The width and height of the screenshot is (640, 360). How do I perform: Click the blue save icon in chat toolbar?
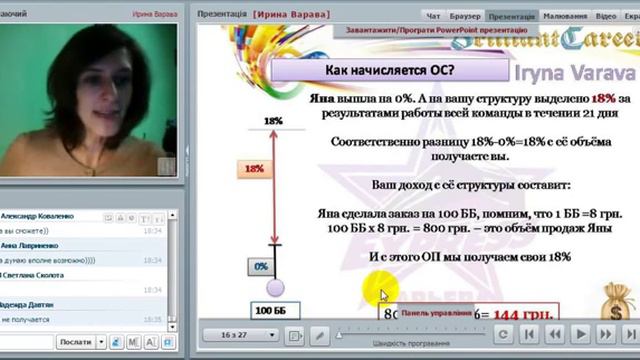[x=168, y=342]
